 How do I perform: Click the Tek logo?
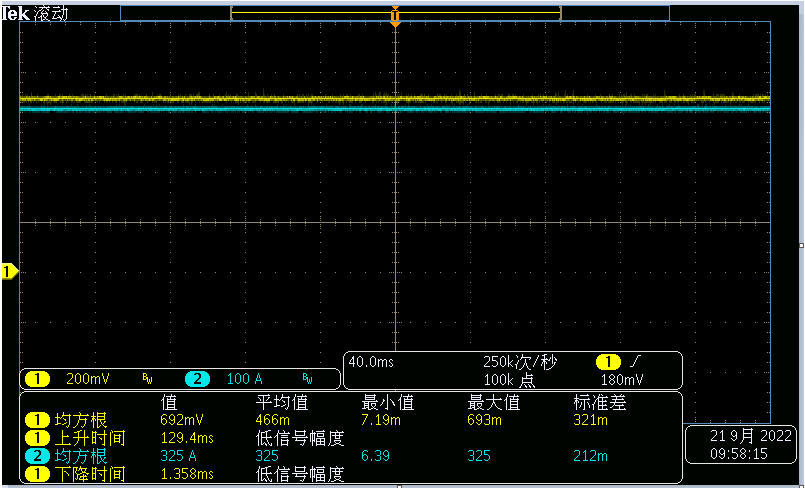click(x=15, y=14)
